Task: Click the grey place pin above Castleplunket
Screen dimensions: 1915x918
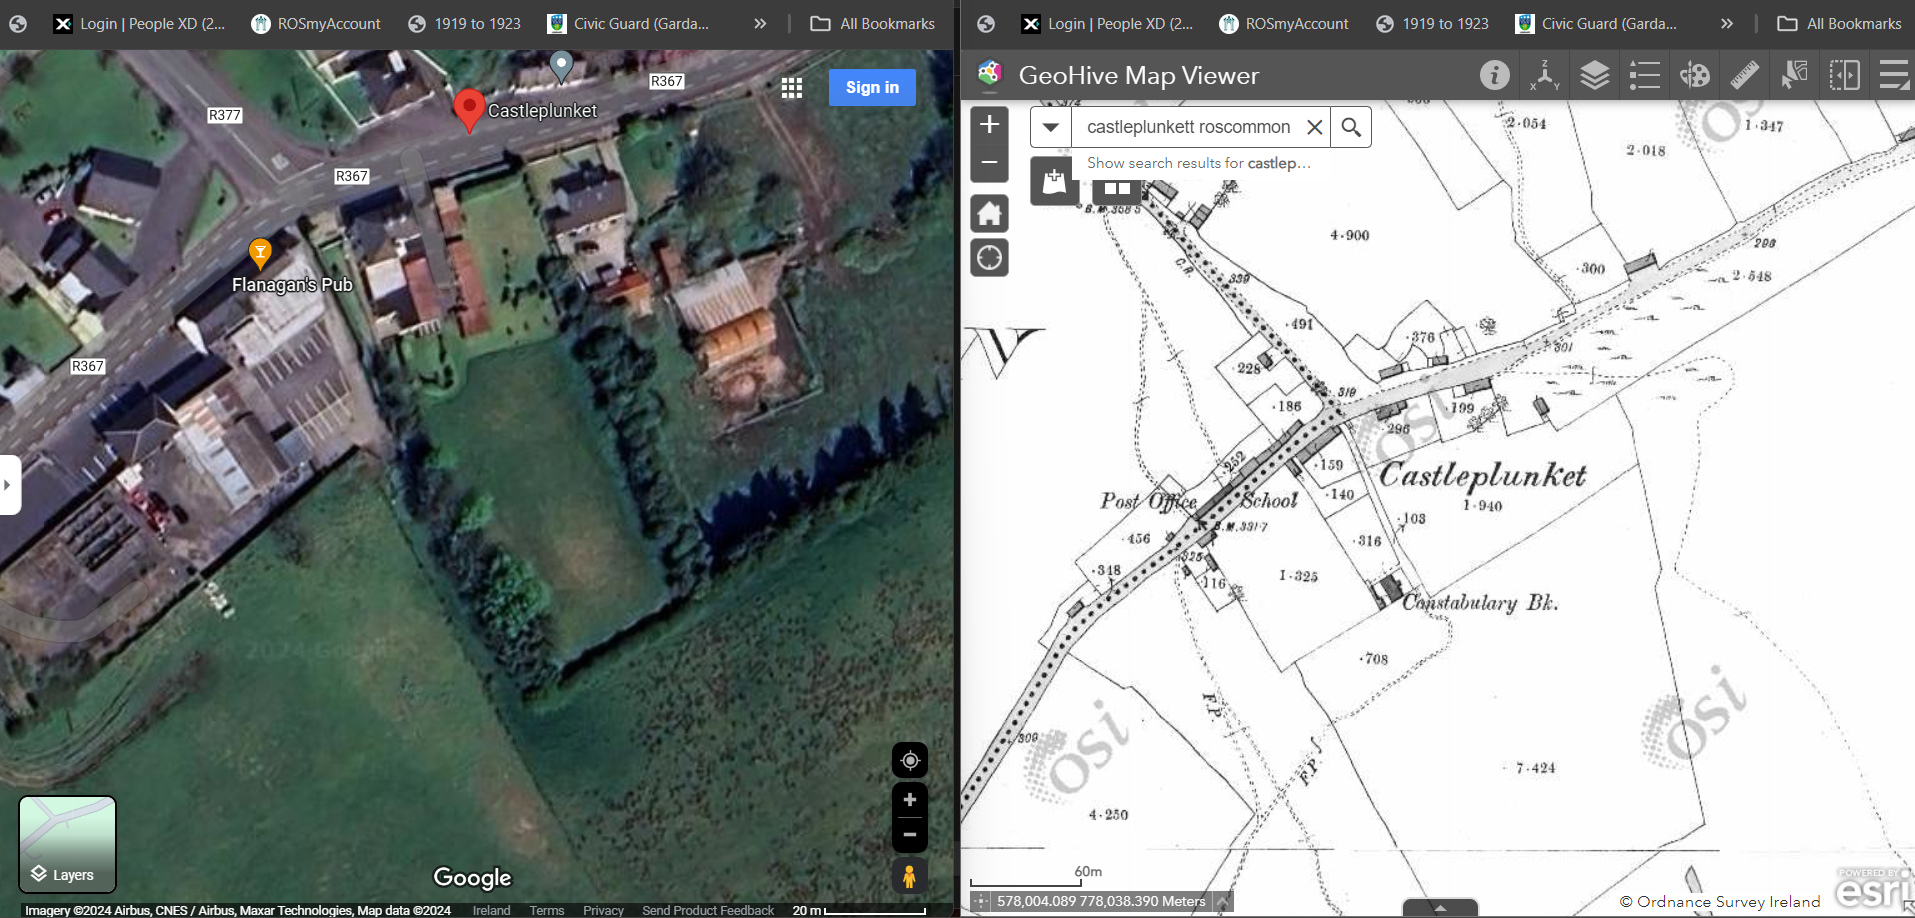Action: (562, 66)
